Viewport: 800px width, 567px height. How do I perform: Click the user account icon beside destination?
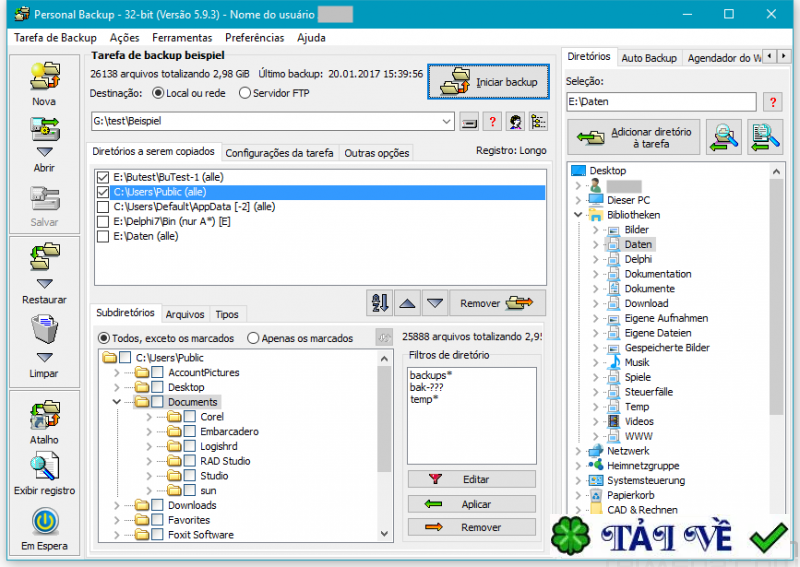(515, 122)
